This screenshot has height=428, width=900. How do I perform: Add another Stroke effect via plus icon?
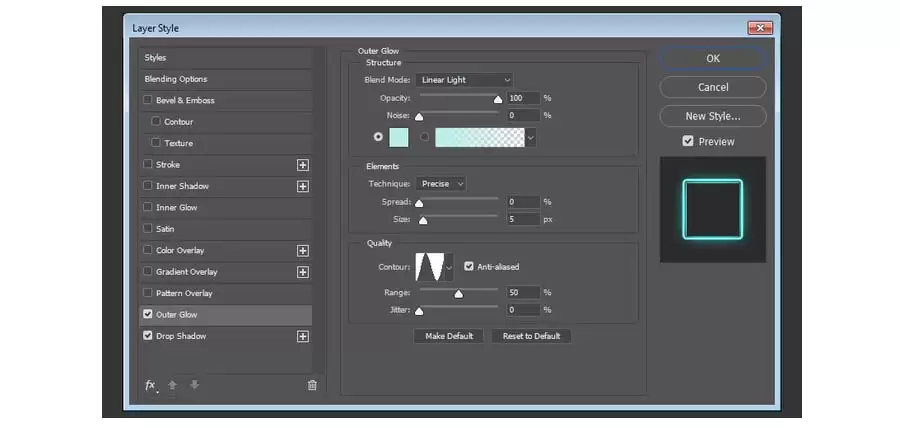[x=302, y=165]
